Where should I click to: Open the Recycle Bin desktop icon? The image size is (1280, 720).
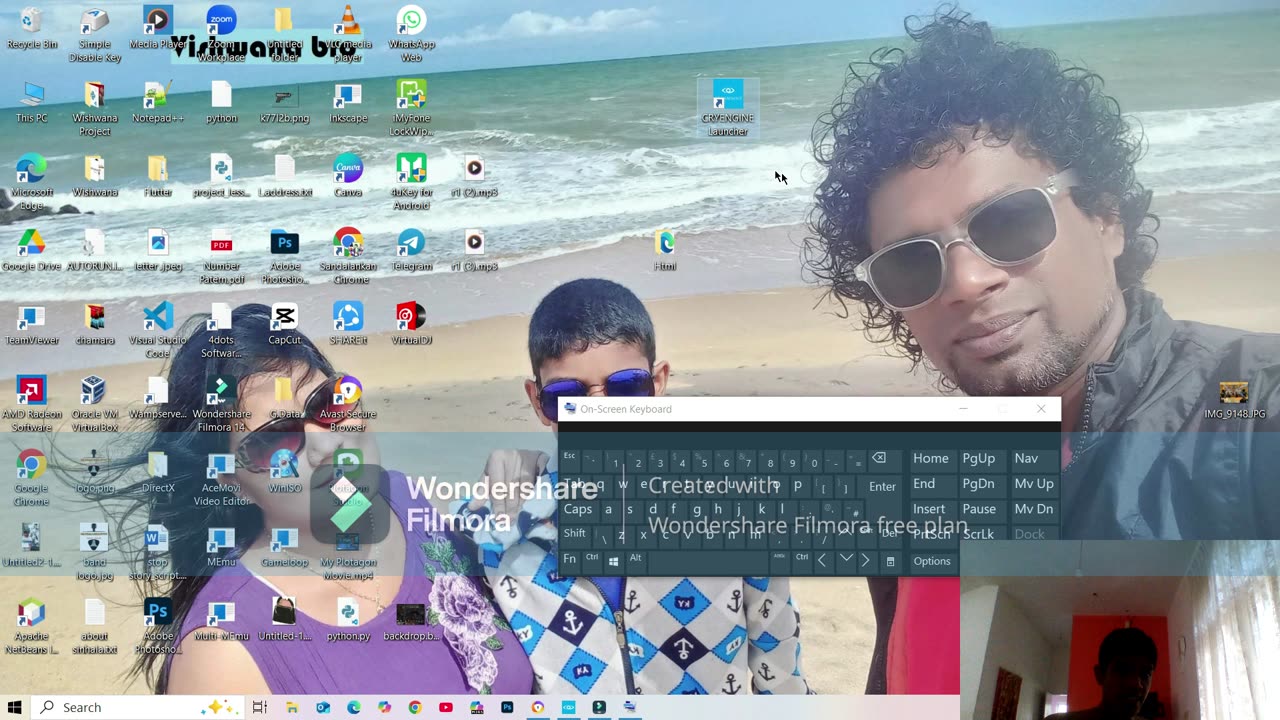[31, 28]
